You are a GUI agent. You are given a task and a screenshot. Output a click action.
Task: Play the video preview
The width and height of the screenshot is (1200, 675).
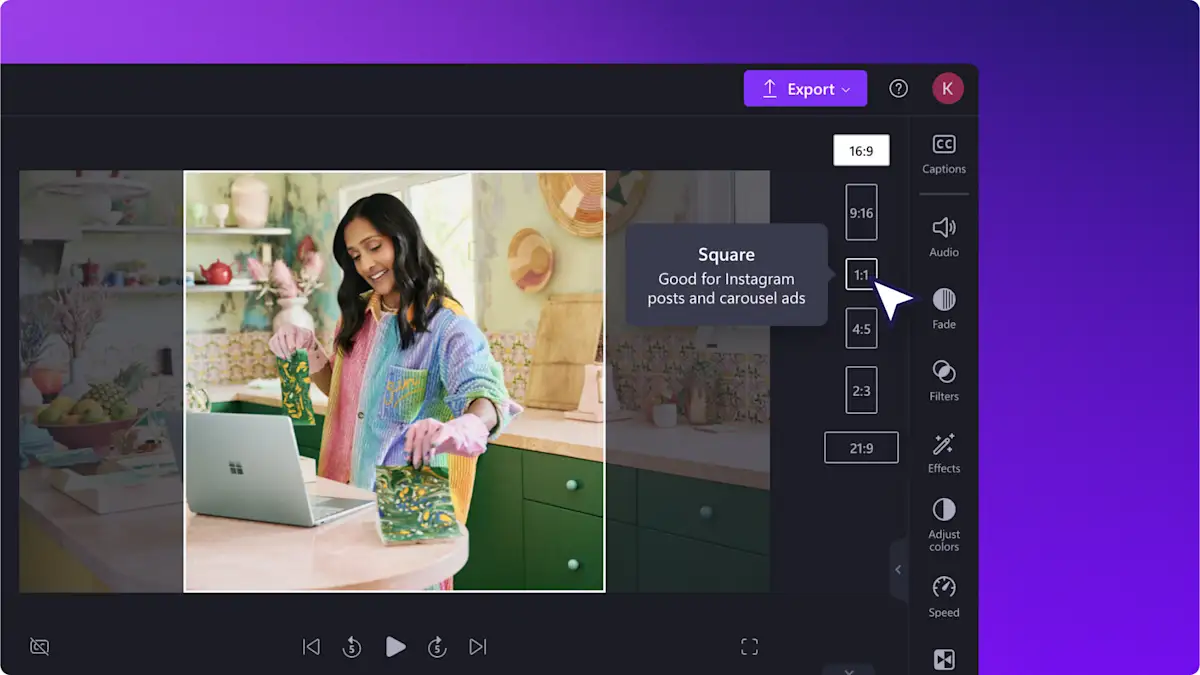point(395,646)
